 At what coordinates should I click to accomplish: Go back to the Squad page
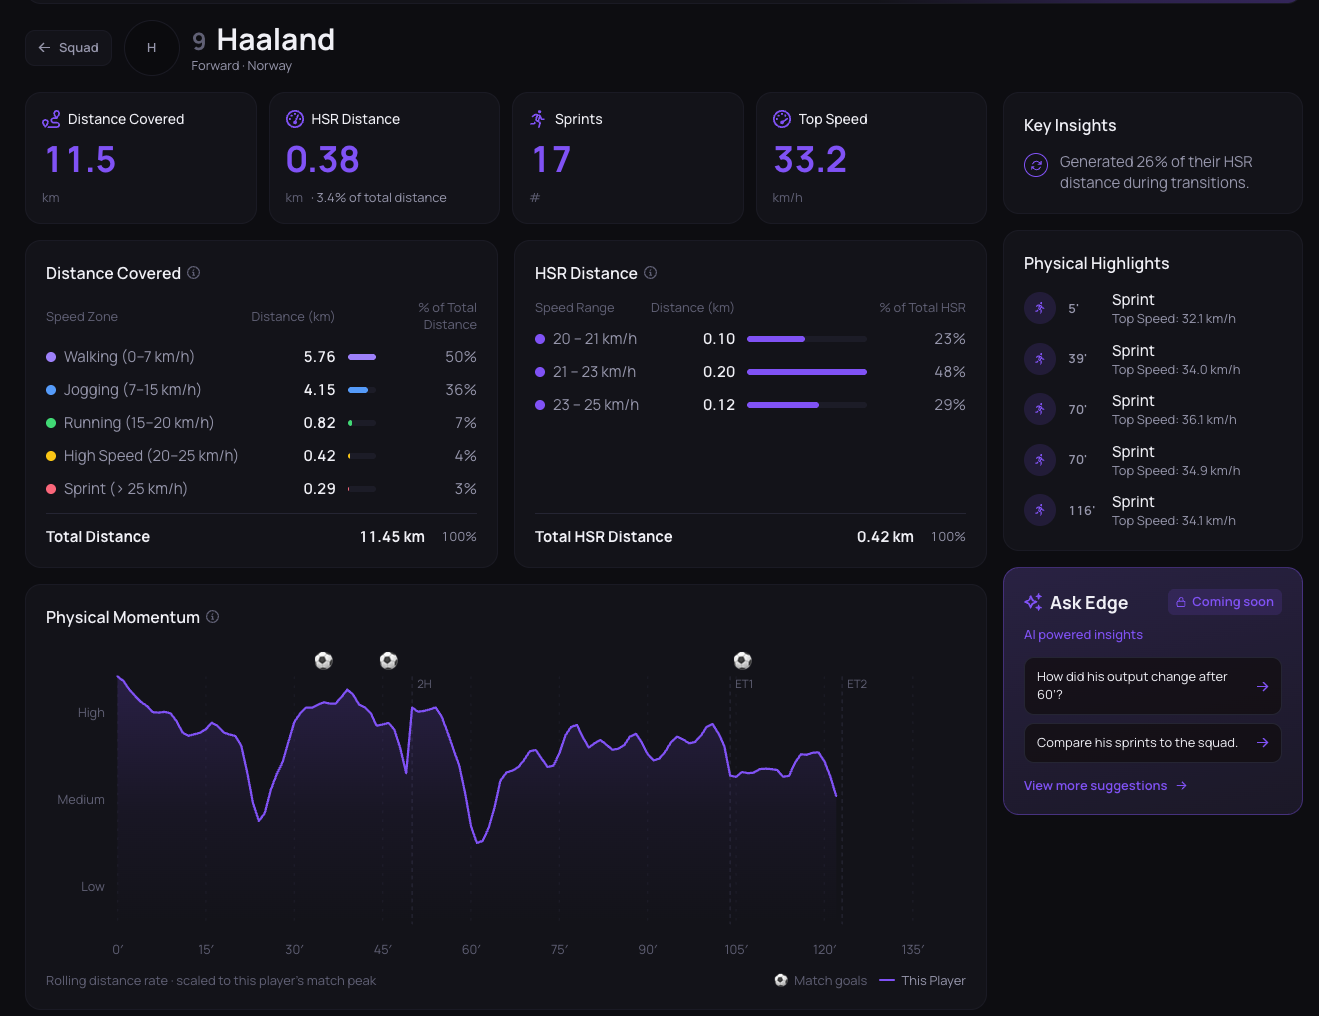pyautogui.click(x=68, y=48)
